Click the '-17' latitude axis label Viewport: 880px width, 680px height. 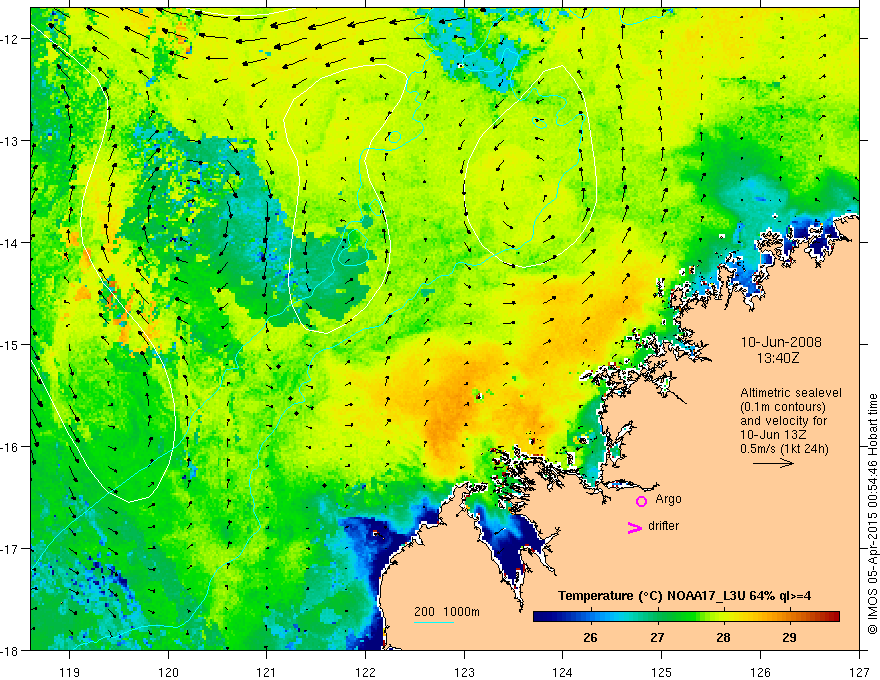coord(11,549)
